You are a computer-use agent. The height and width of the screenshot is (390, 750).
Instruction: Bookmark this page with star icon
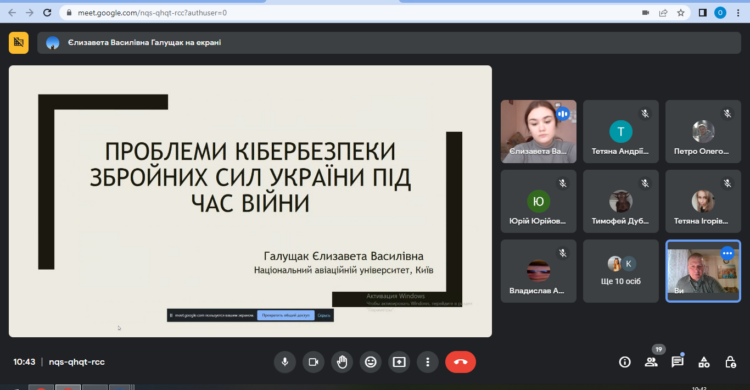tap(681, 13)
